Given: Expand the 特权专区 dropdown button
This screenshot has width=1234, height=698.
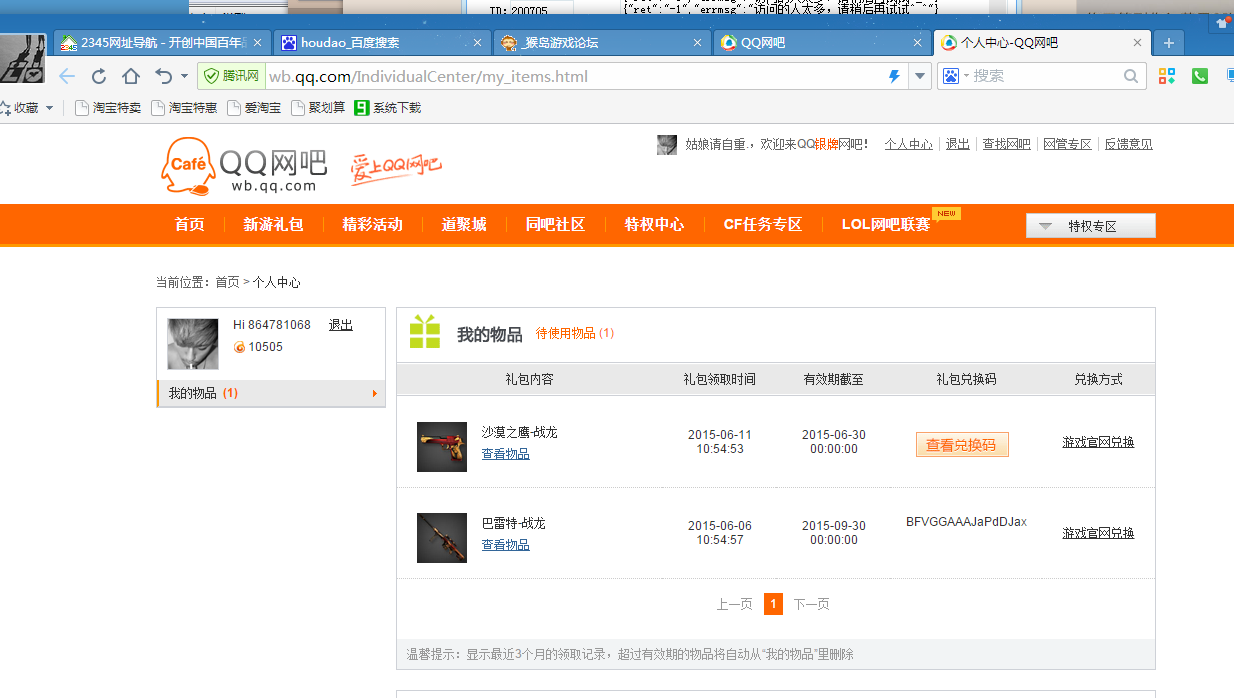Looking at the screenshot, I should [1091, 226].
